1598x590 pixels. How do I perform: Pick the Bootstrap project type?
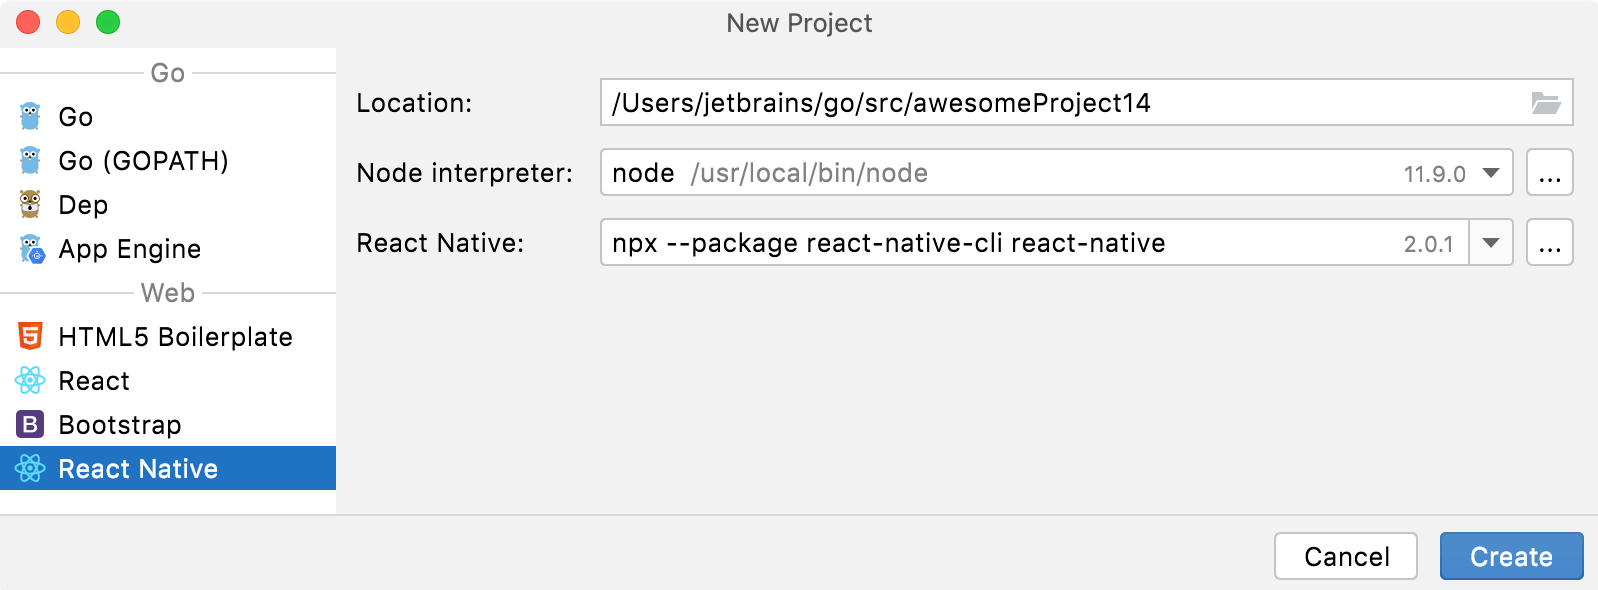click(x=168, y=425)
